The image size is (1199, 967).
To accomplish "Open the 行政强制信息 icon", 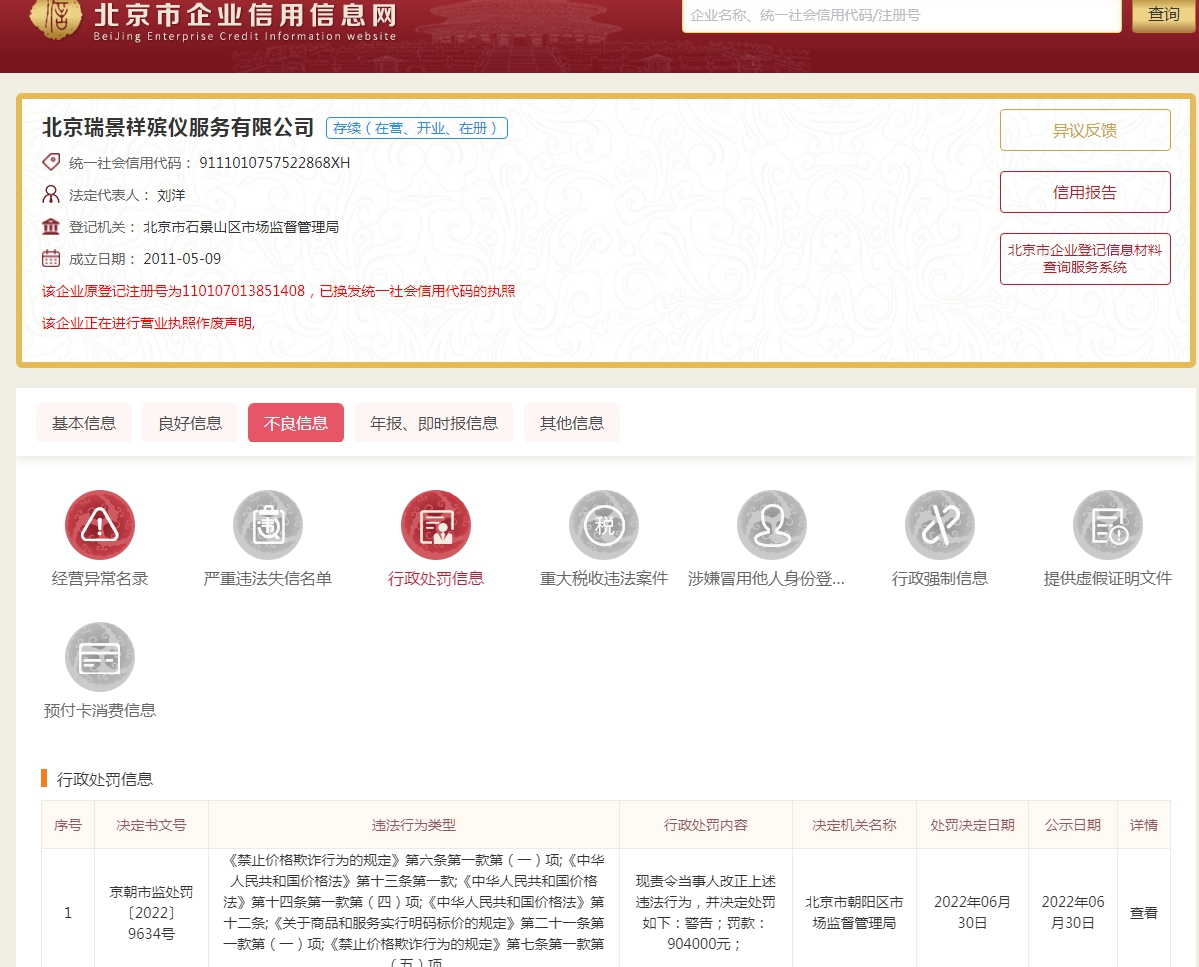I will (939, 523).
